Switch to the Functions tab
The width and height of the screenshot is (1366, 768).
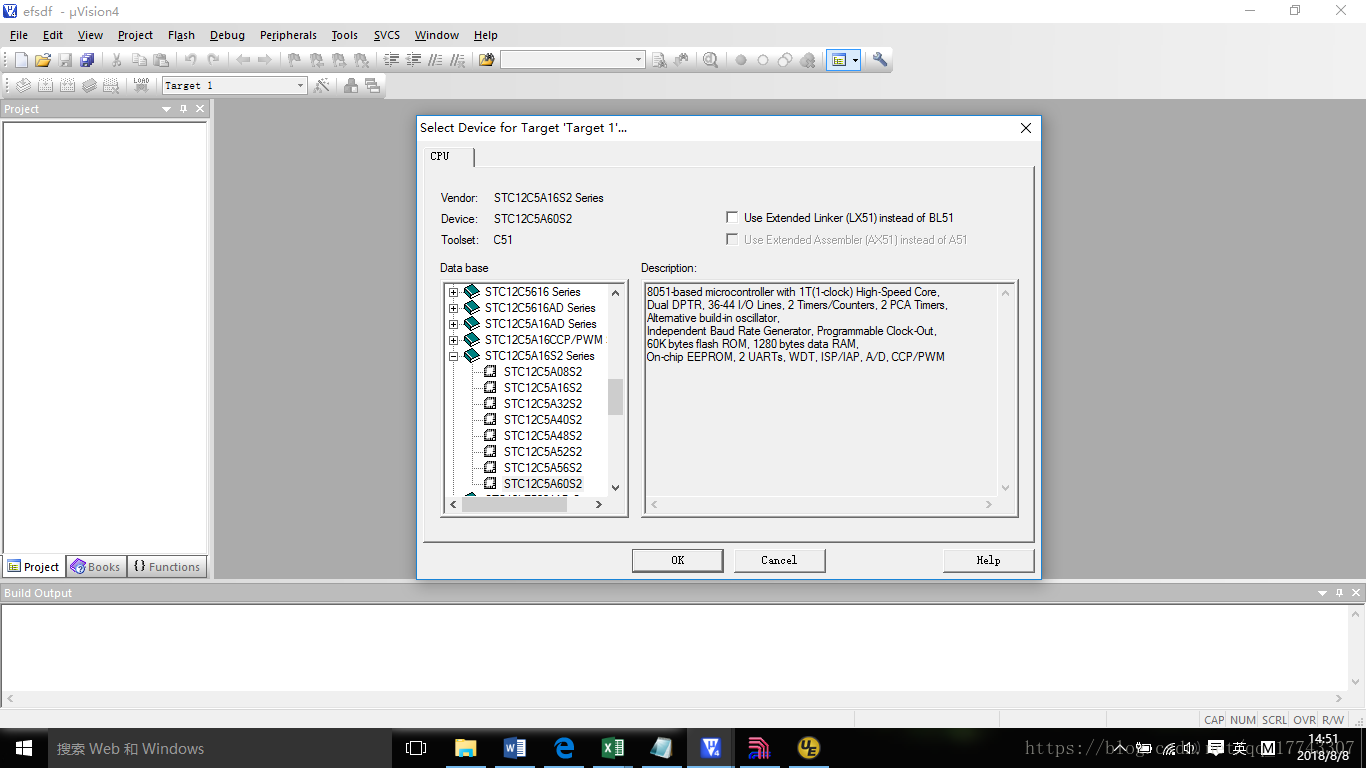pos(167,567)
